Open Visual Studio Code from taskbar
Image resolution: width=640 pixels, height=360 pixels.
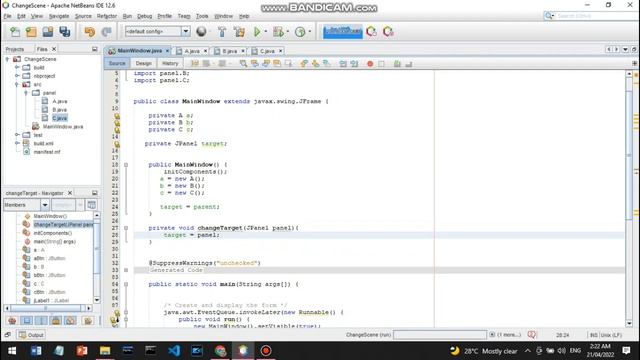click(x=174, y=351)
